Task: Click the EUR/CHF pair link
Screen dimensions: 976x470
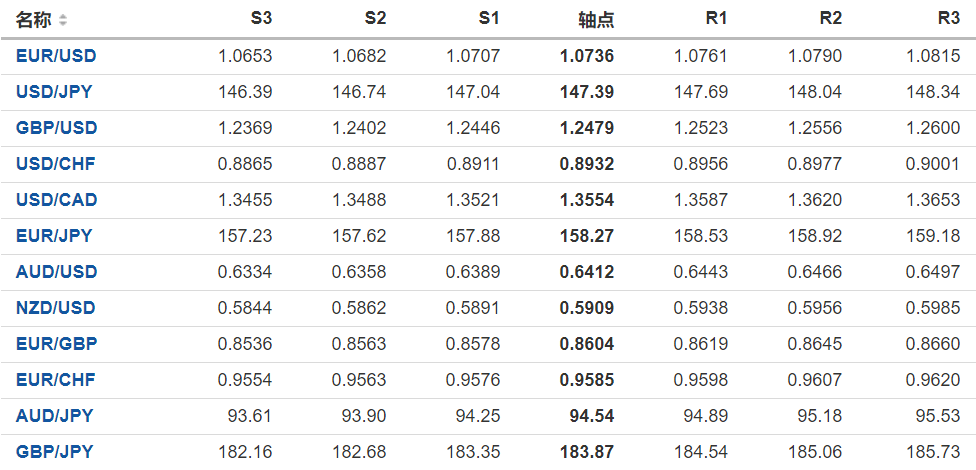Action: click(56, 380)
